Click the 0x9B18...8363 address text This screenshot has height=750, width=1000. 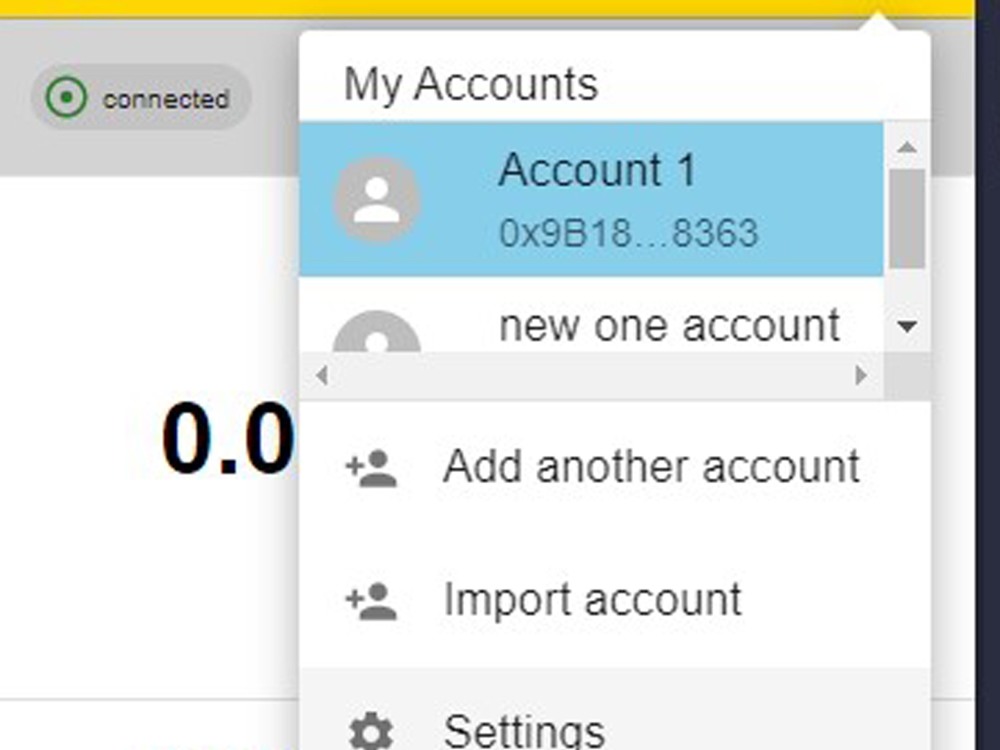(628, 233)
